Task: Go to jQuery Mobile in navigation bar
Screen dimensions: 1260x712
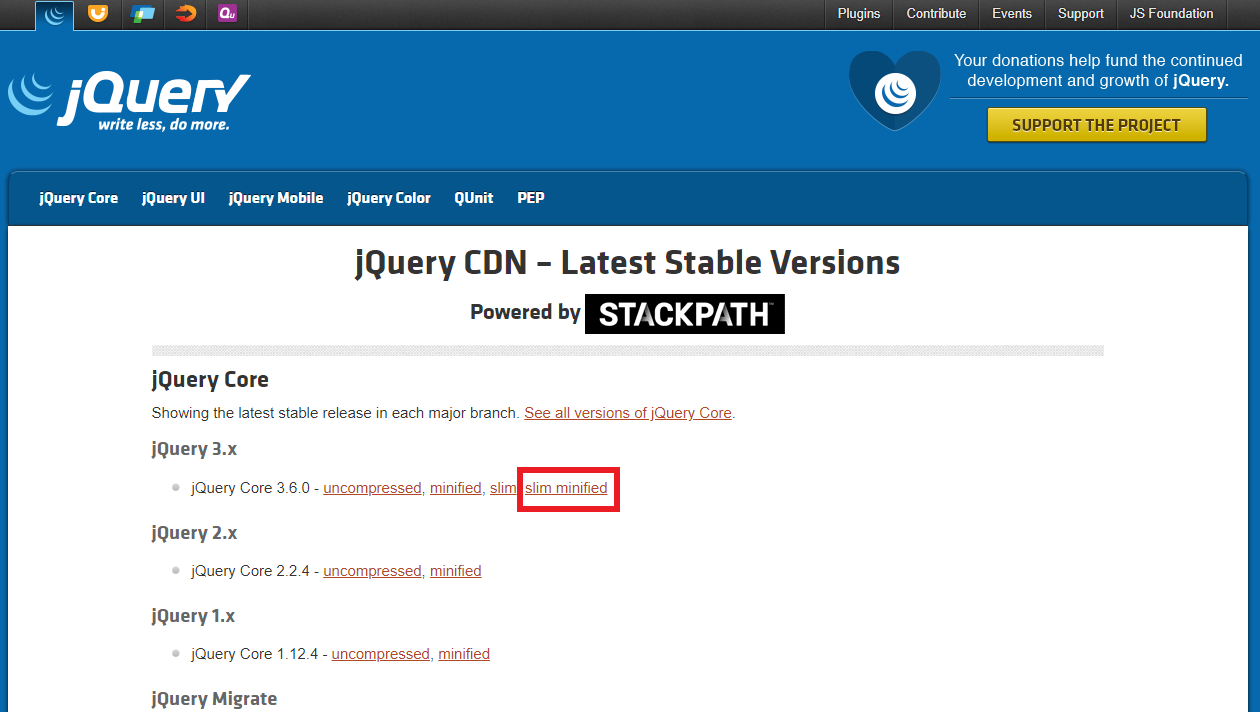Action: tap(276, 198)
